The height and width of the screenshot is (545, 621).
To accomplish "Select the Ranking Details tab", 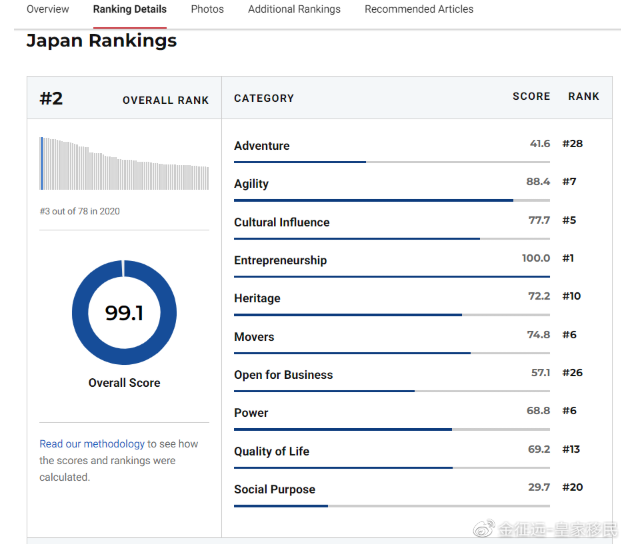I will click(130, 9).
